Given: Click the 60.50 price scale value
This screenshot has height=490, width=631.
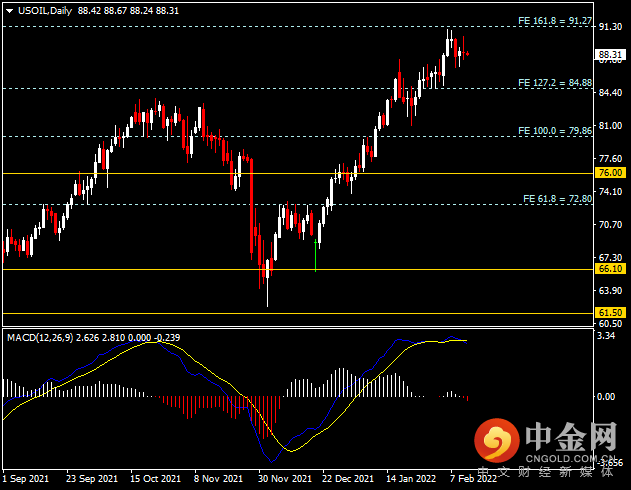Looking at the screenshot, I should tap(610, 323).
